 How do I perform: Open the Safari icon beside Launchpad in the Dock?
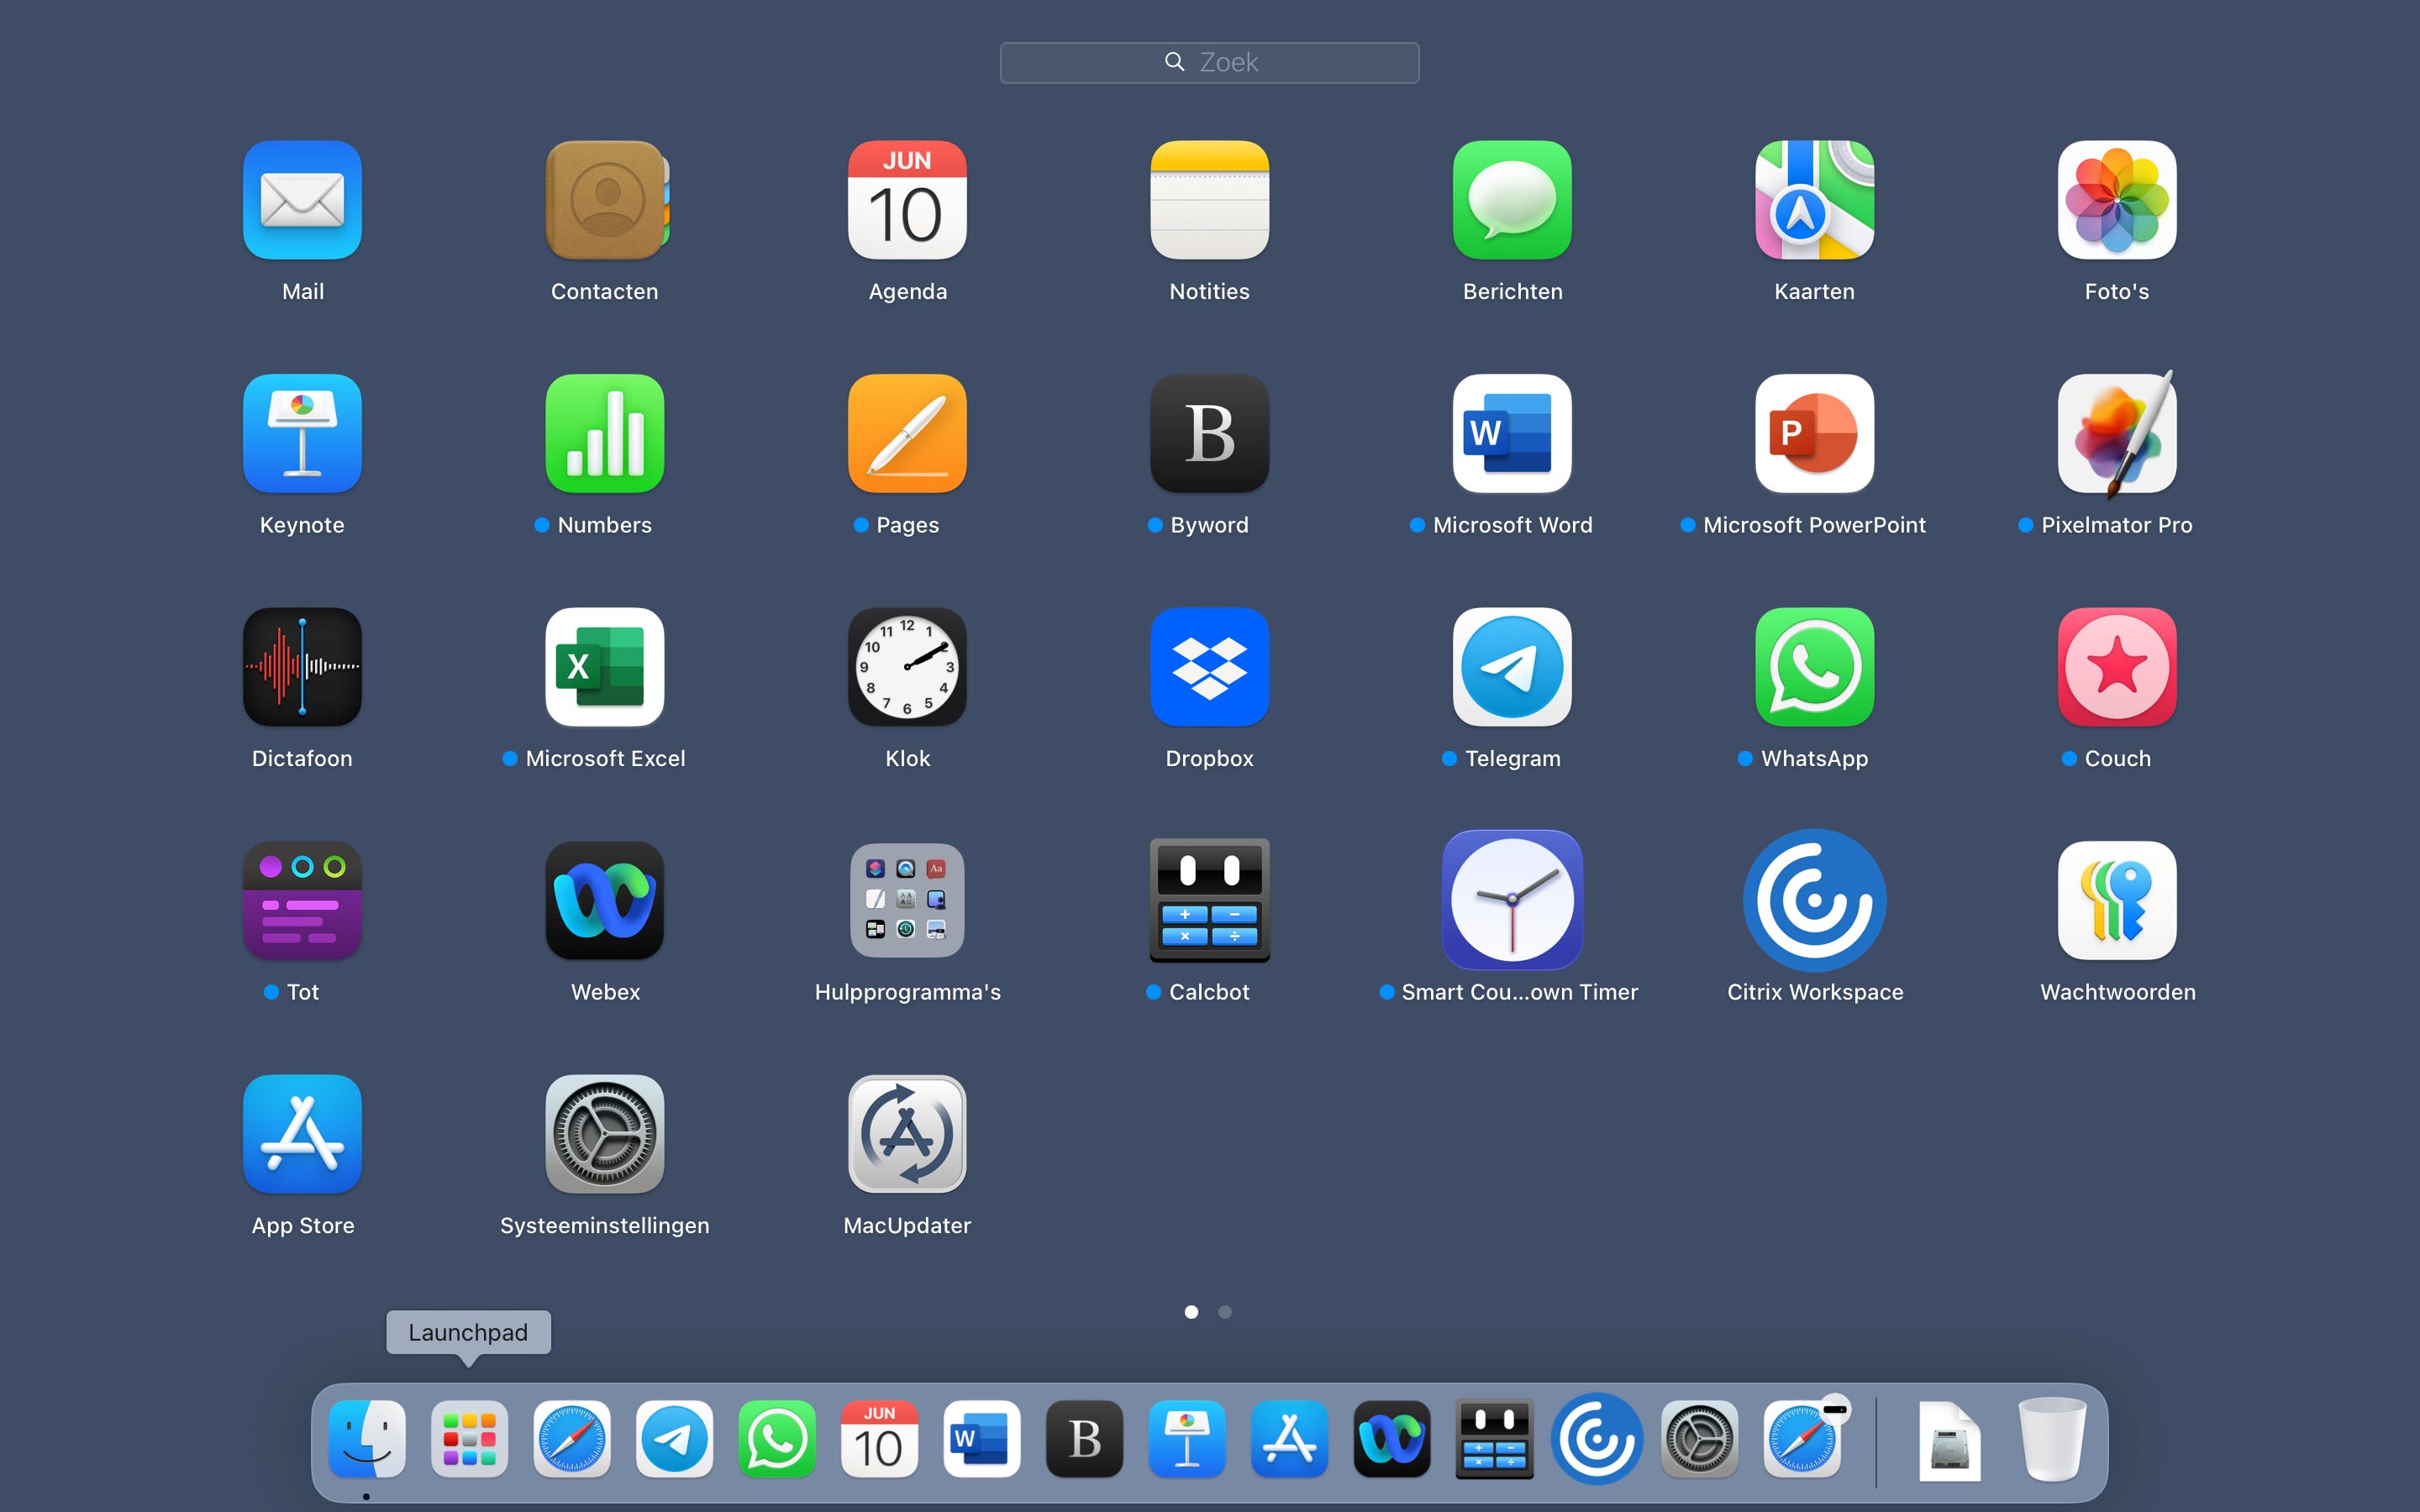pos(572,1439)
